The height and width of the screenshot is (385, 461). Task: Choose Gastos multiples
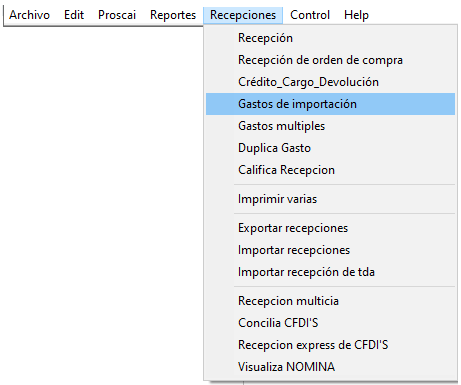(x=330, y=126)
